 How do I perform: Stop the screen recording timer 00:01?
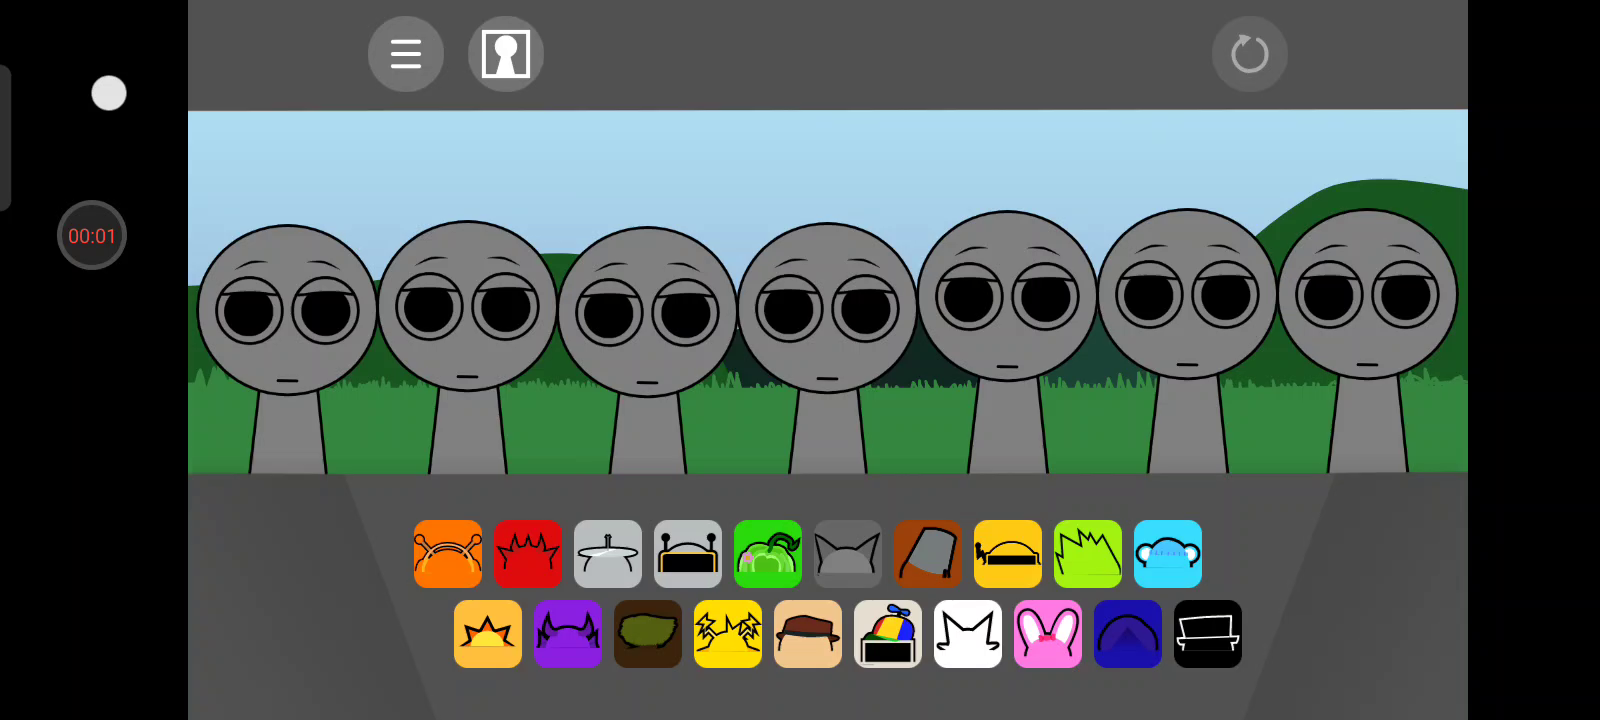91,236
